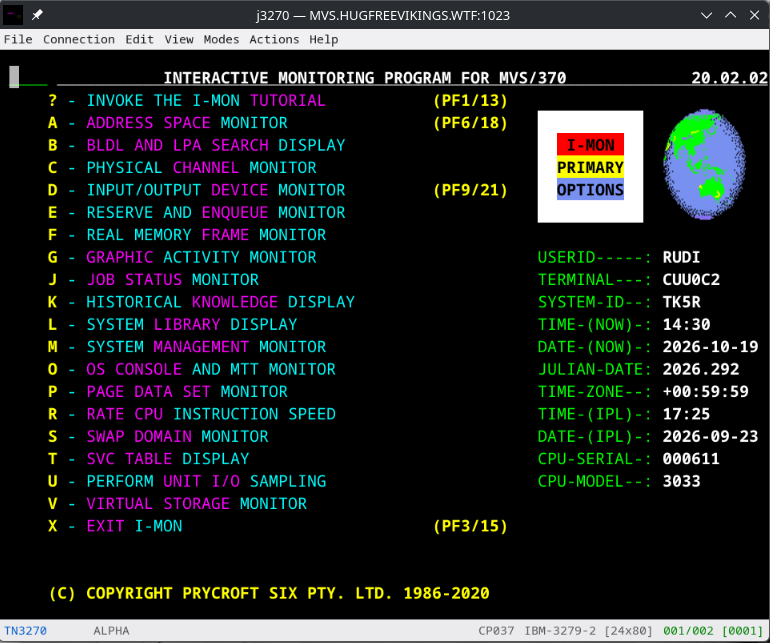Click the app icon in the title bar corner
This screenshot has height=643, width=770.
pos(13,15)
